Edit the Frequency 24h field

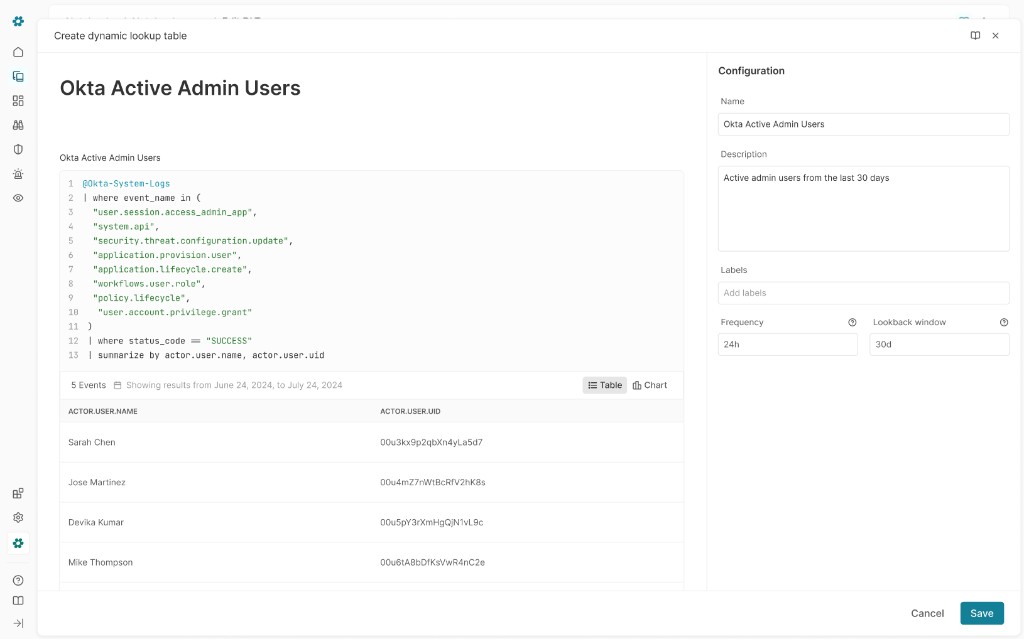pos(788,344)
